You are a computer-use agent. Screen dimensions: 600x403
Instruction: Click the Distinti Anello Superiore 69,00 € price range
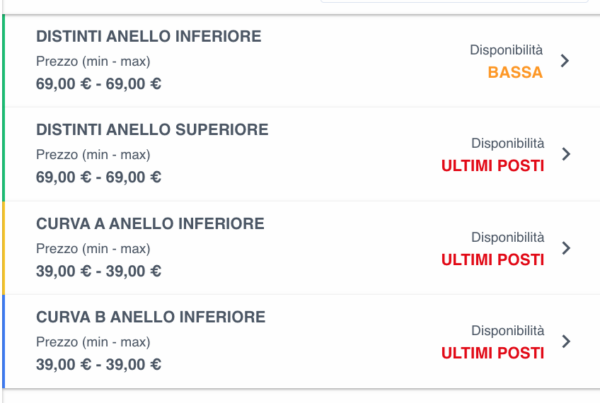click(x=98, y=177)
